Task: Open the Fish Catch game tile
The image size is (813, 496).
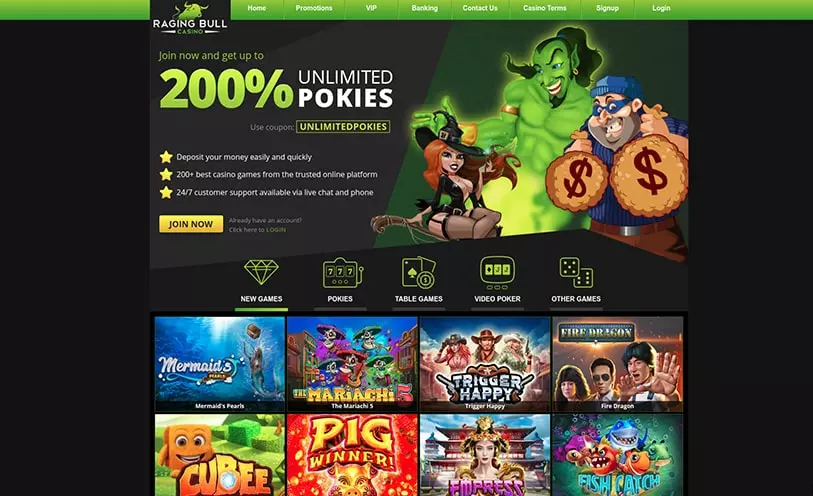Action: [618, 455]
